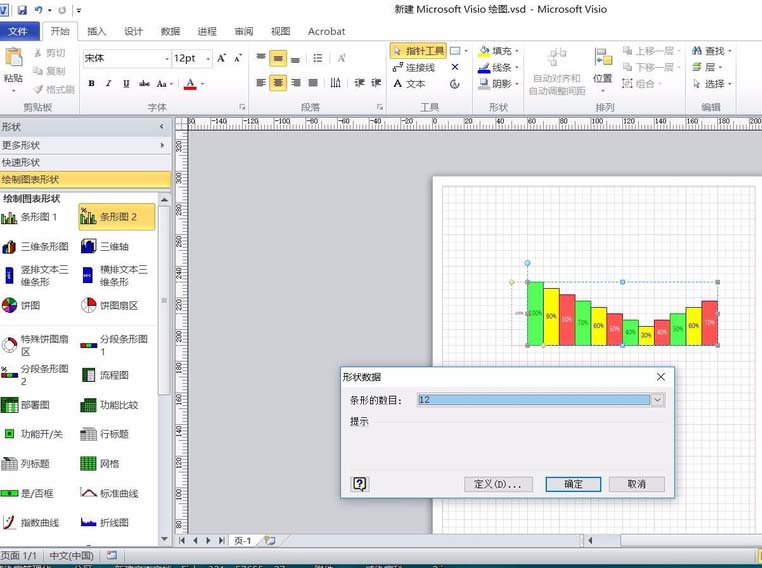The height and width of the screenshot is (568, 762).
Task: Switch to the Acrobat tab
Action: pyautogui.click(x=326, y=32)
